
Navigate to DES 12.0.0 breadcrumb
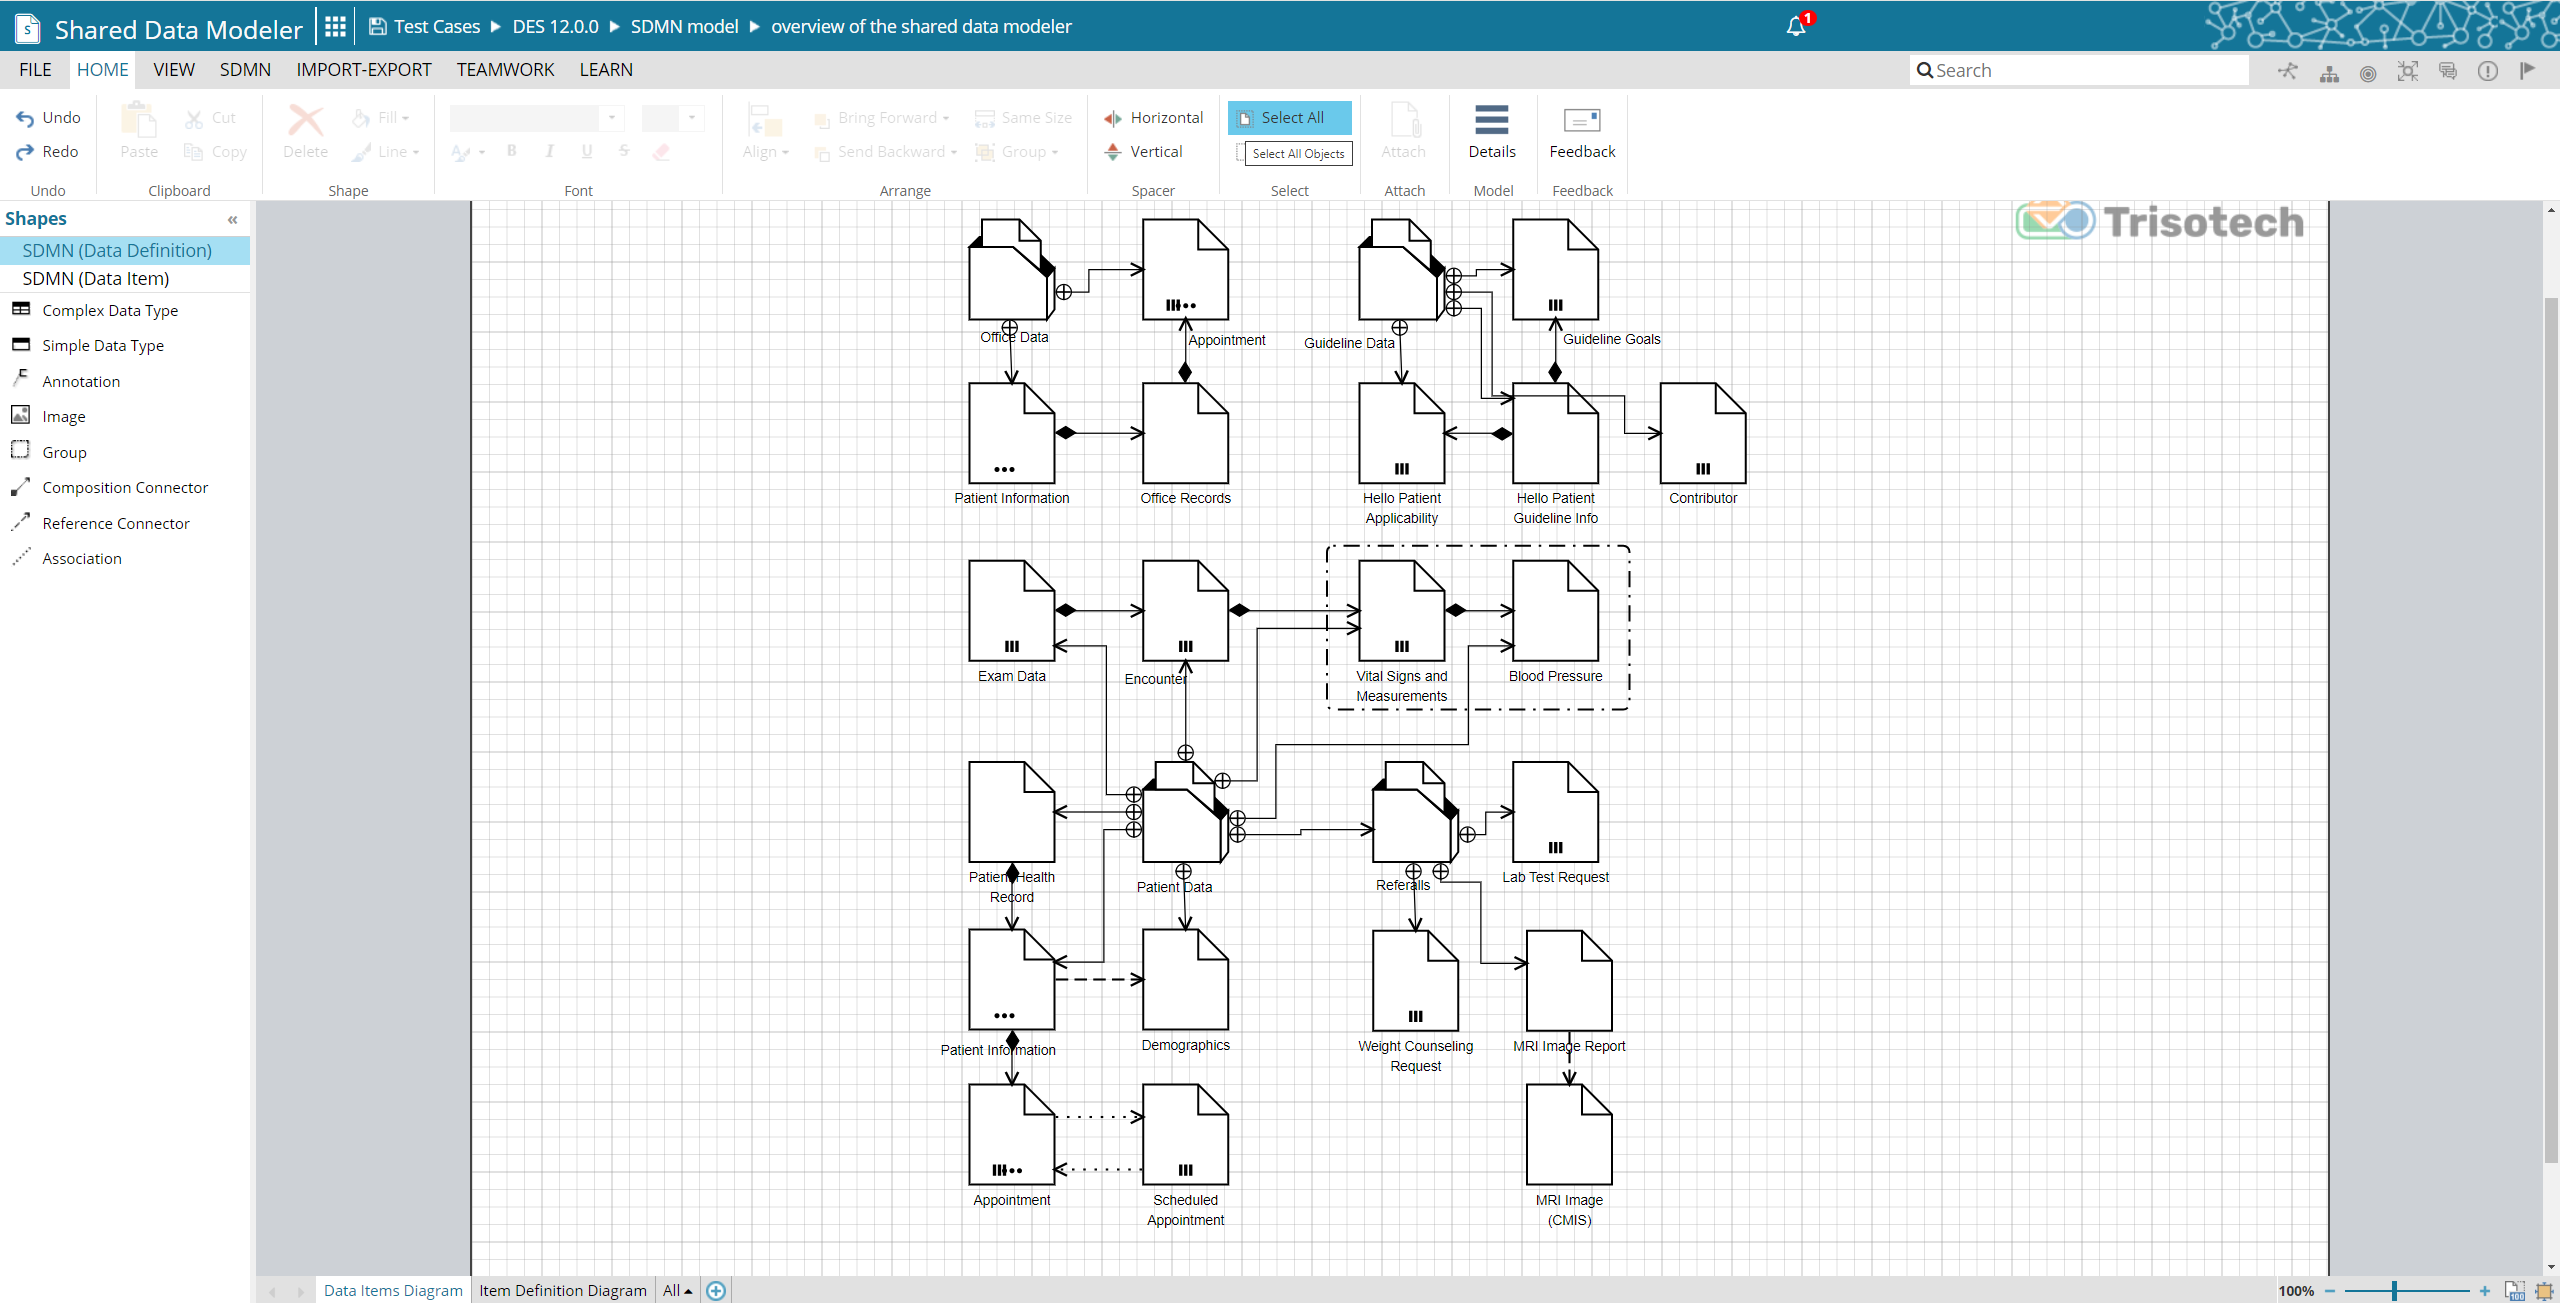555,27
